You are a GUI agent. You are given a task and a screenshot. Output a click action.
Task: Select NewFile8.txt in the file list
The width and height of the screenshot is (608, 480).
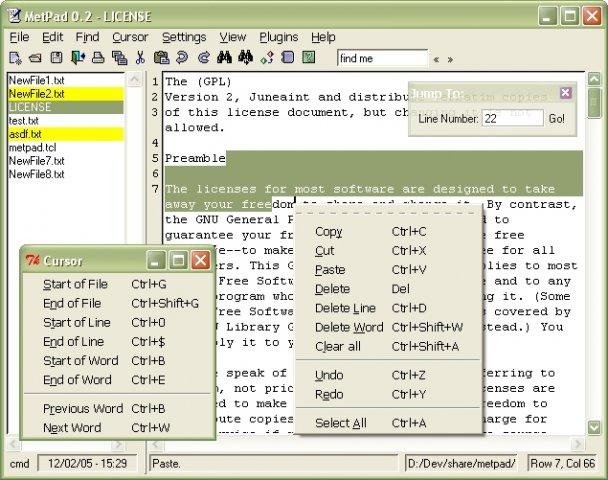pyautogui.click(x=66, y=174)
